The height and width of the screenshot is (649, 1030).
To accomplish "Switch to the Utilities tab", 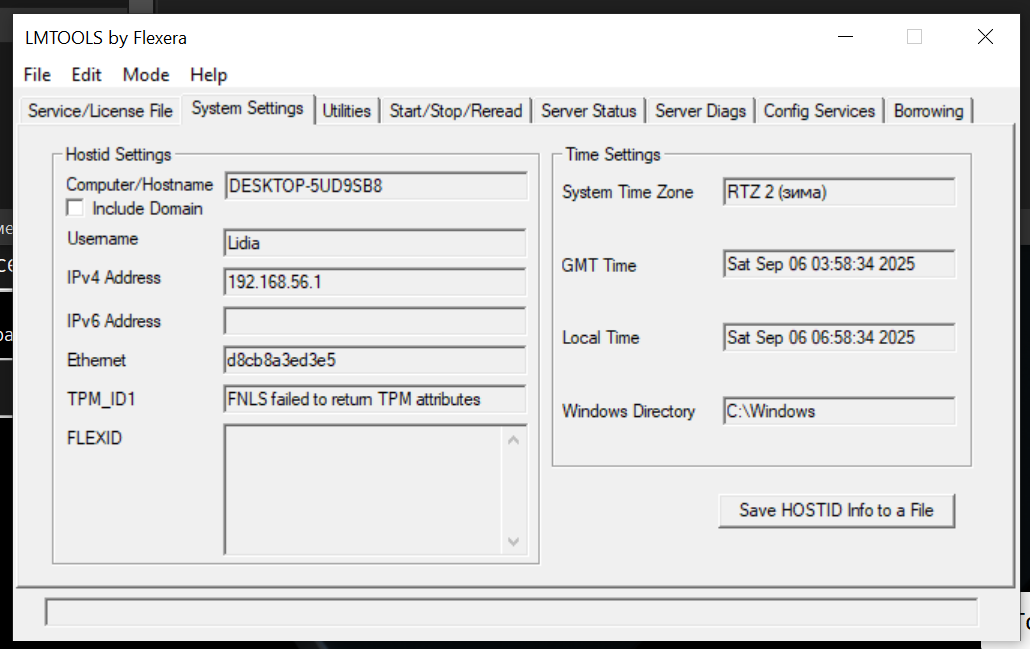I will tap(346, 111).
